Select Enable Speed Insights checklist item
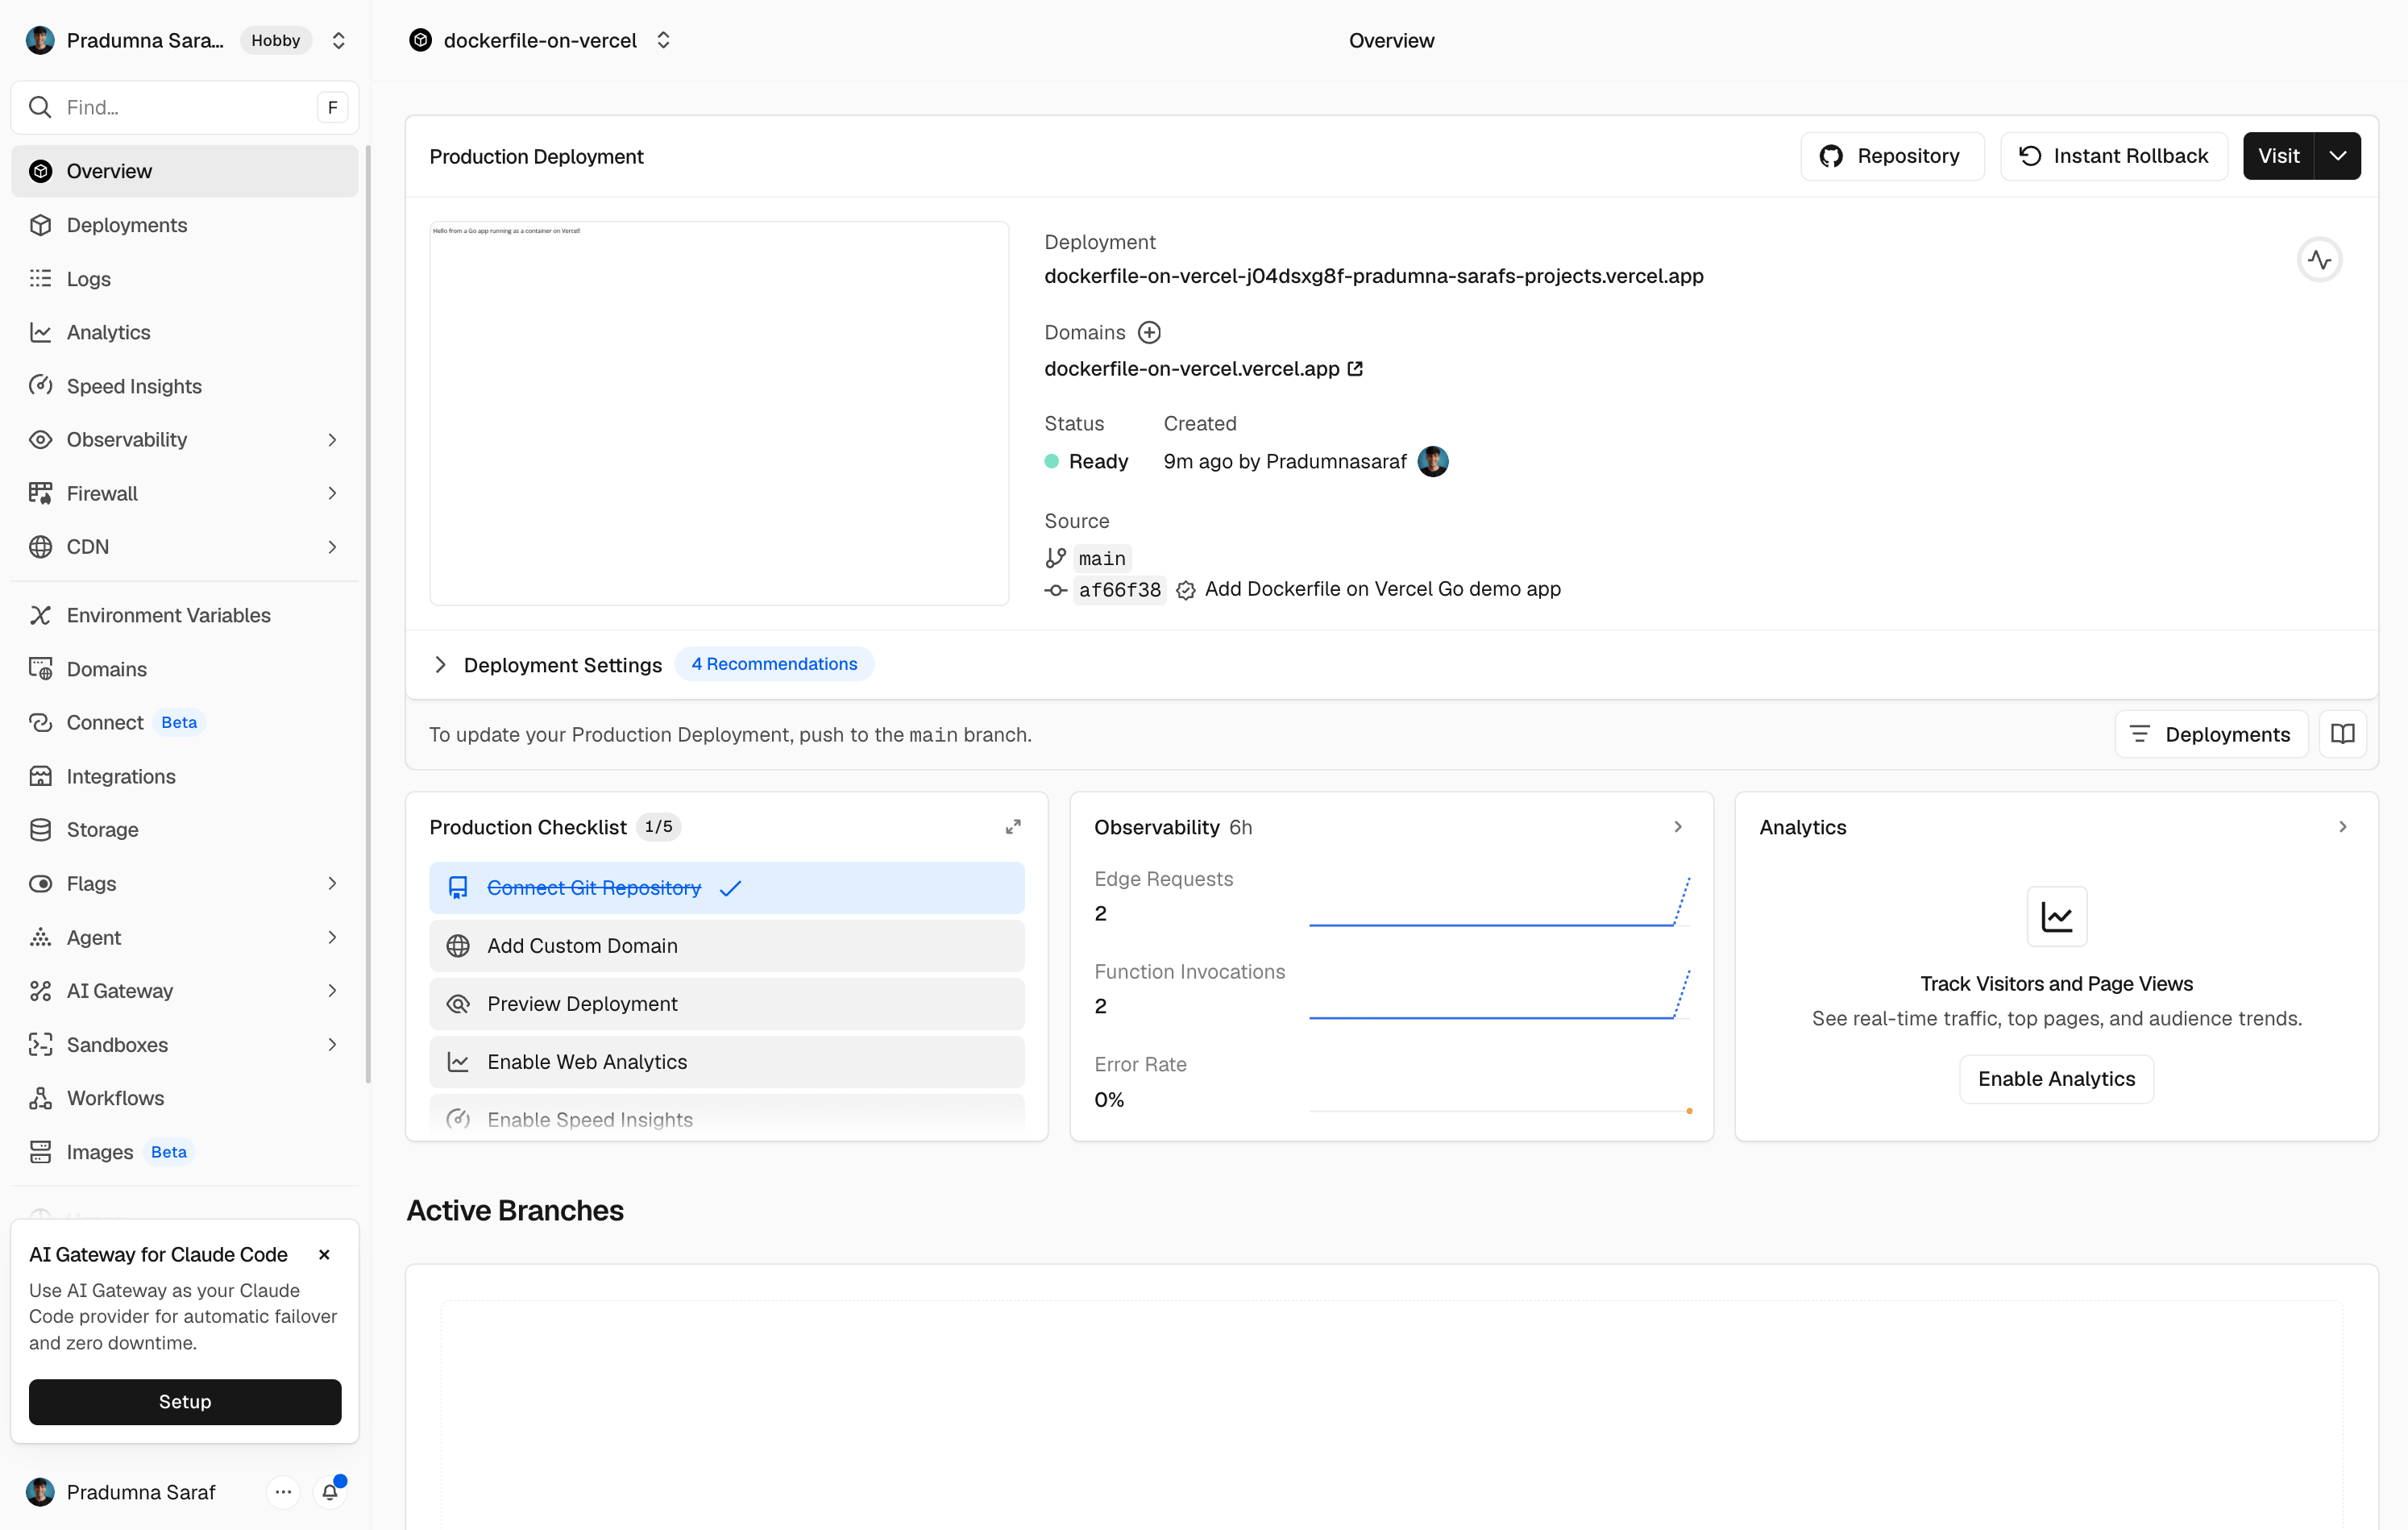 click(x=727, y=1118)
